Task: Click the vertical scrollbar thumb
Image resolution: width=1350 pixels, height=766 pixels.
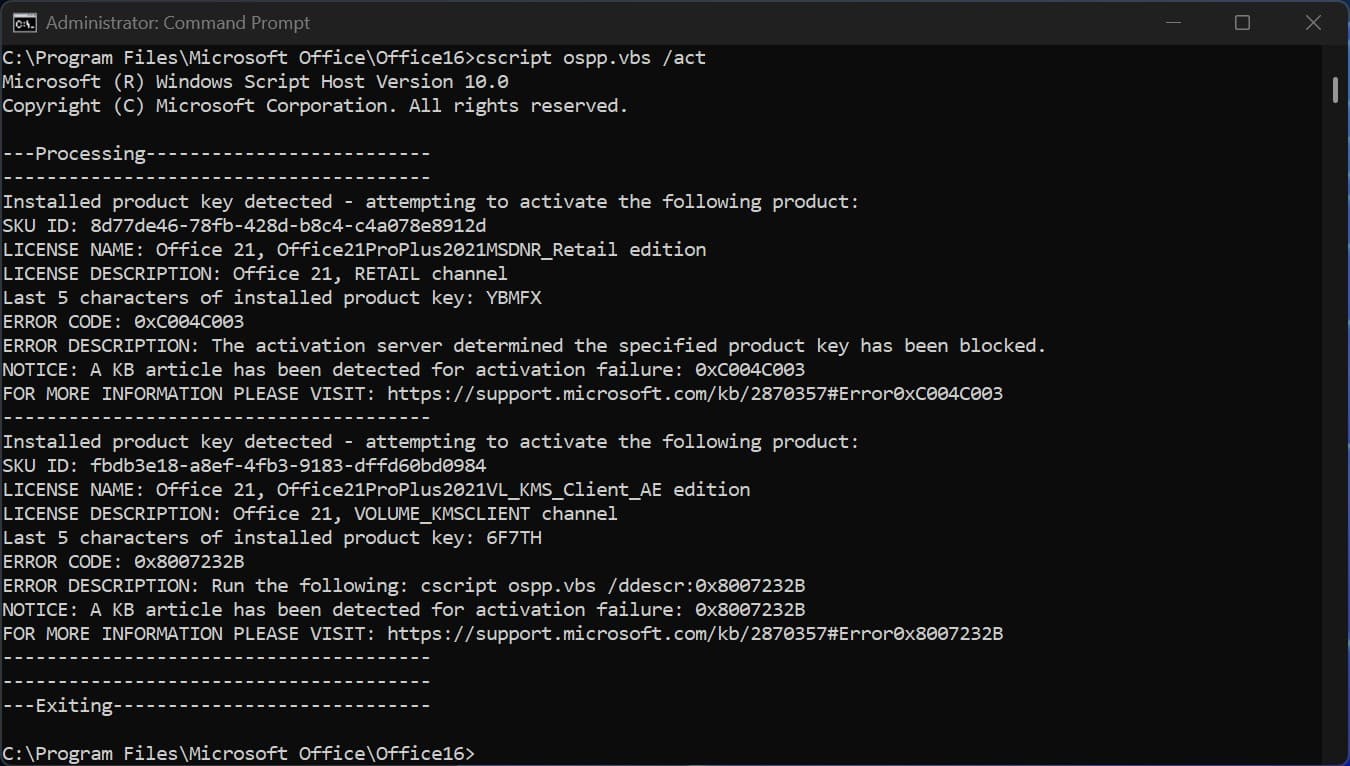Action: [x=1336, y=91]
